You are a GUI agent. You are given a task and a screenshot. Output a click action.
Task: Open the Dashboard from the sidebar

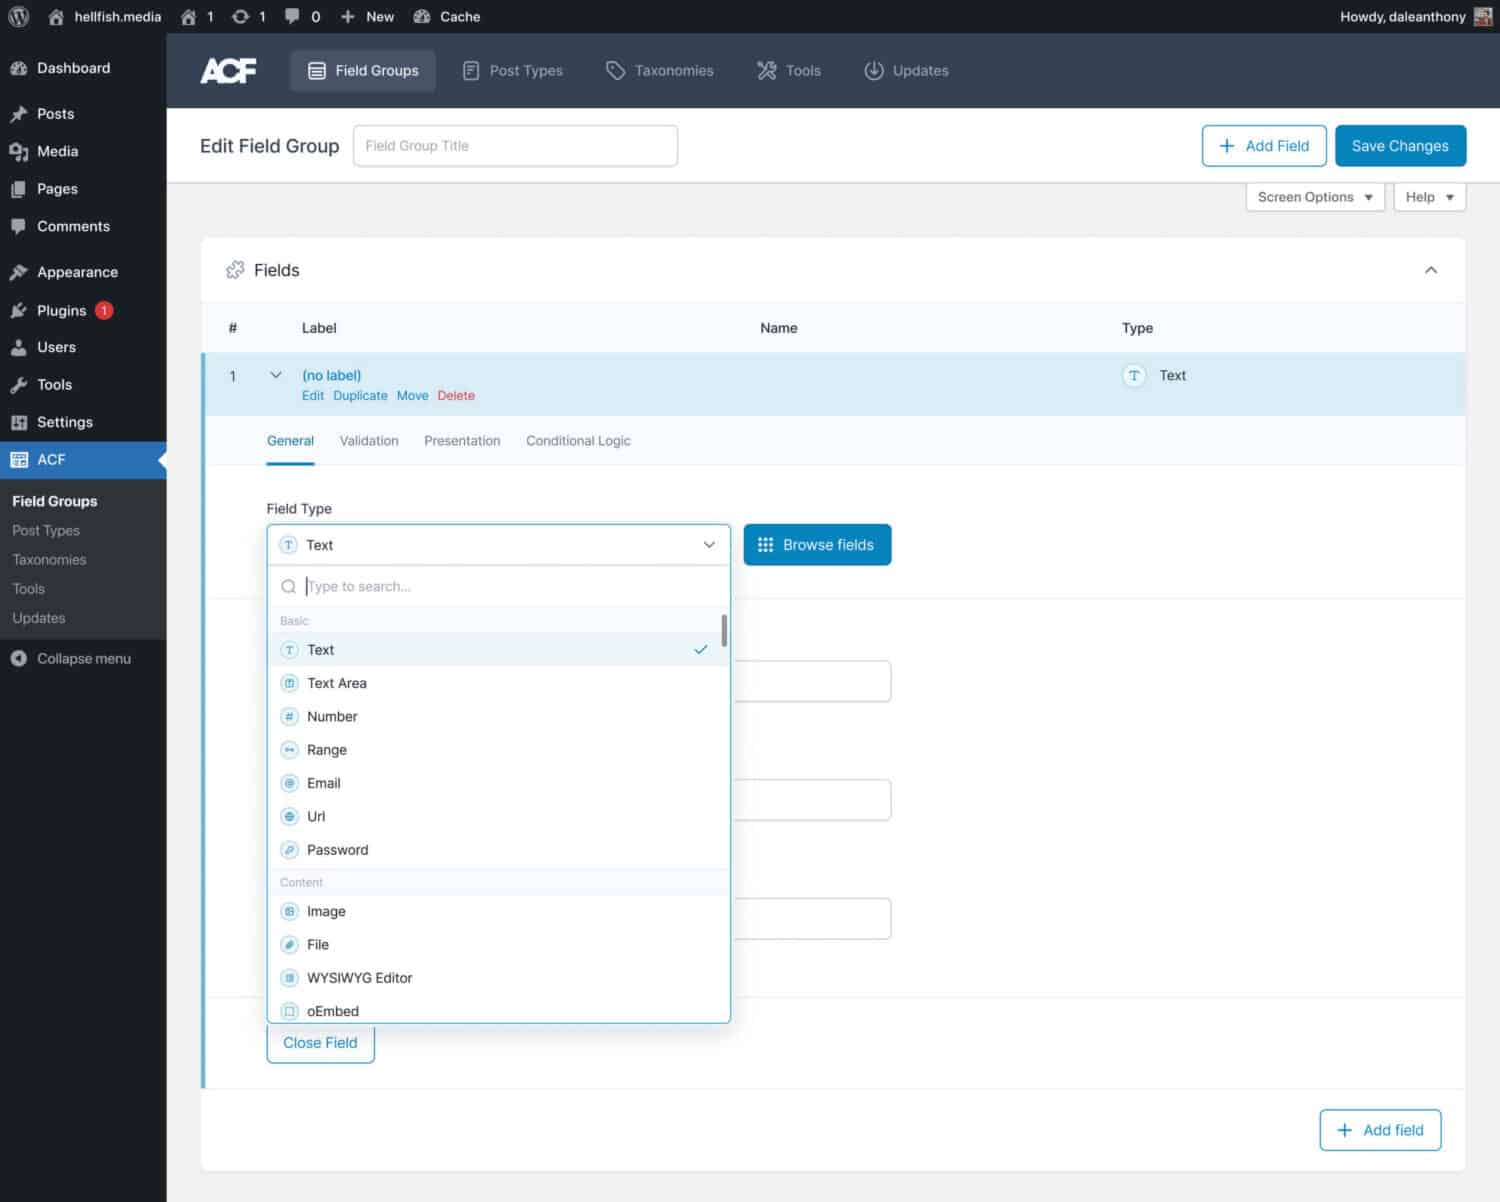tap(72, 67)
